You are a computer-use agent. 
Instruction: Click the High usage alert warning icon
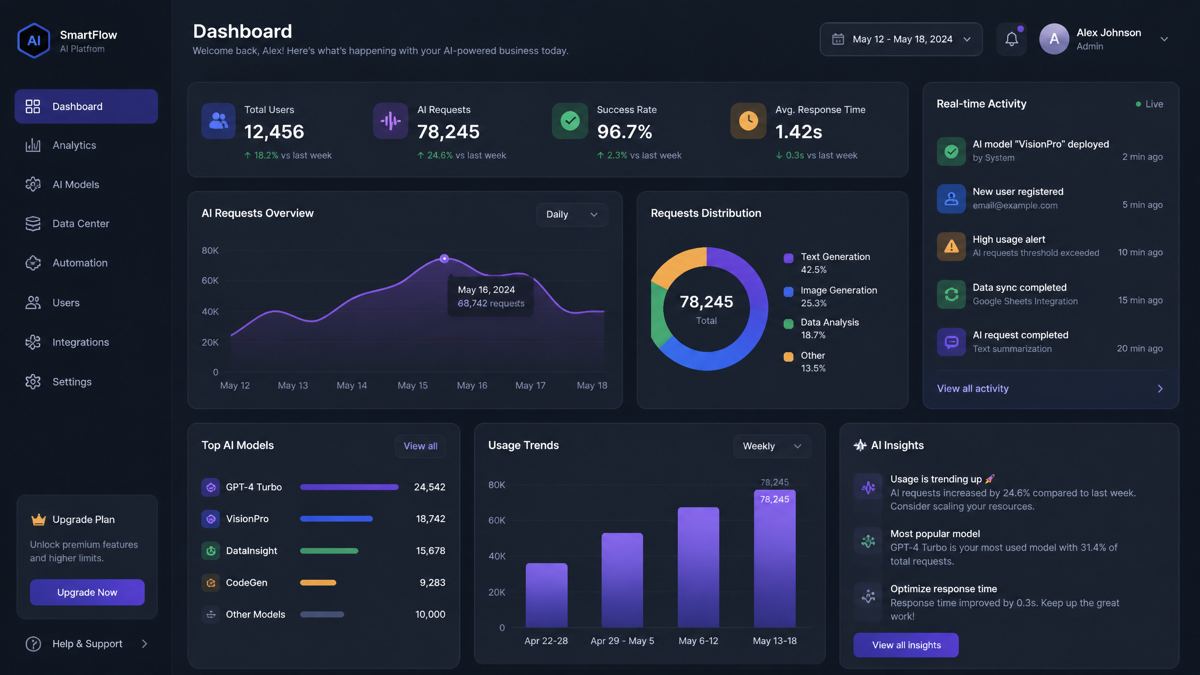pyautogui.click(x=951, y=246)
